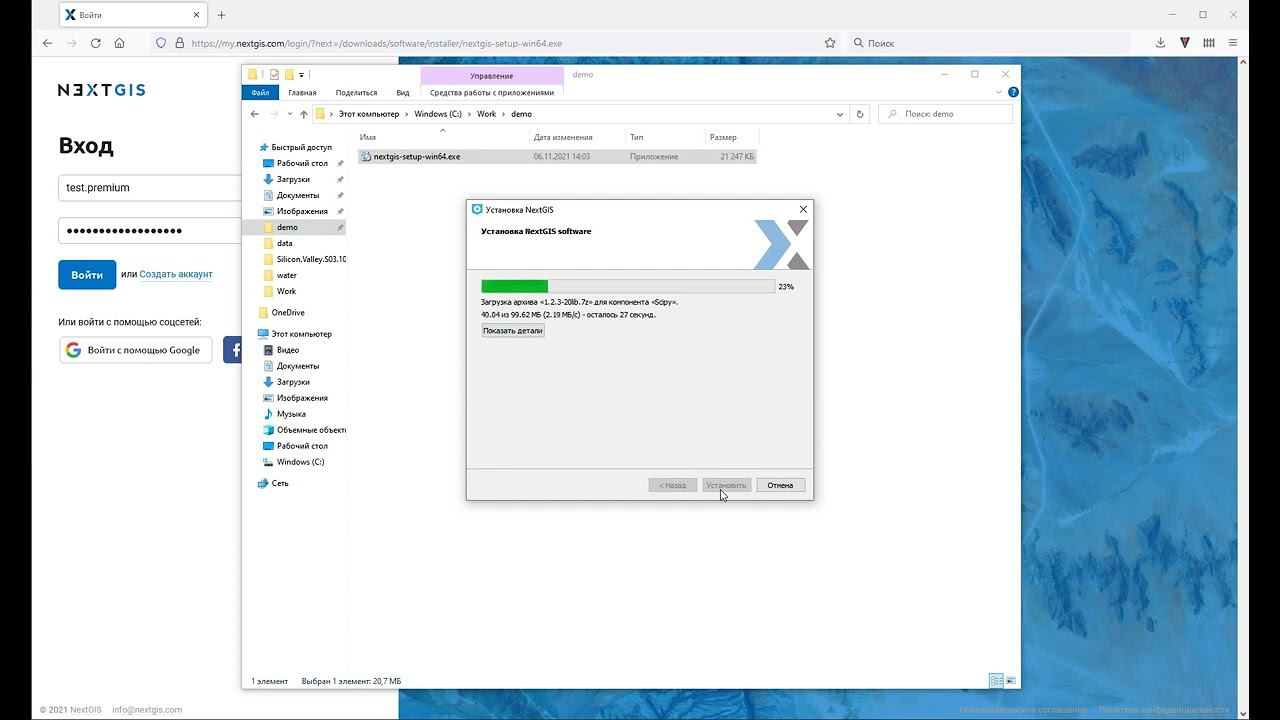Click the installer progress bar
Screen dimensions: 1280x720
(628, 286)
